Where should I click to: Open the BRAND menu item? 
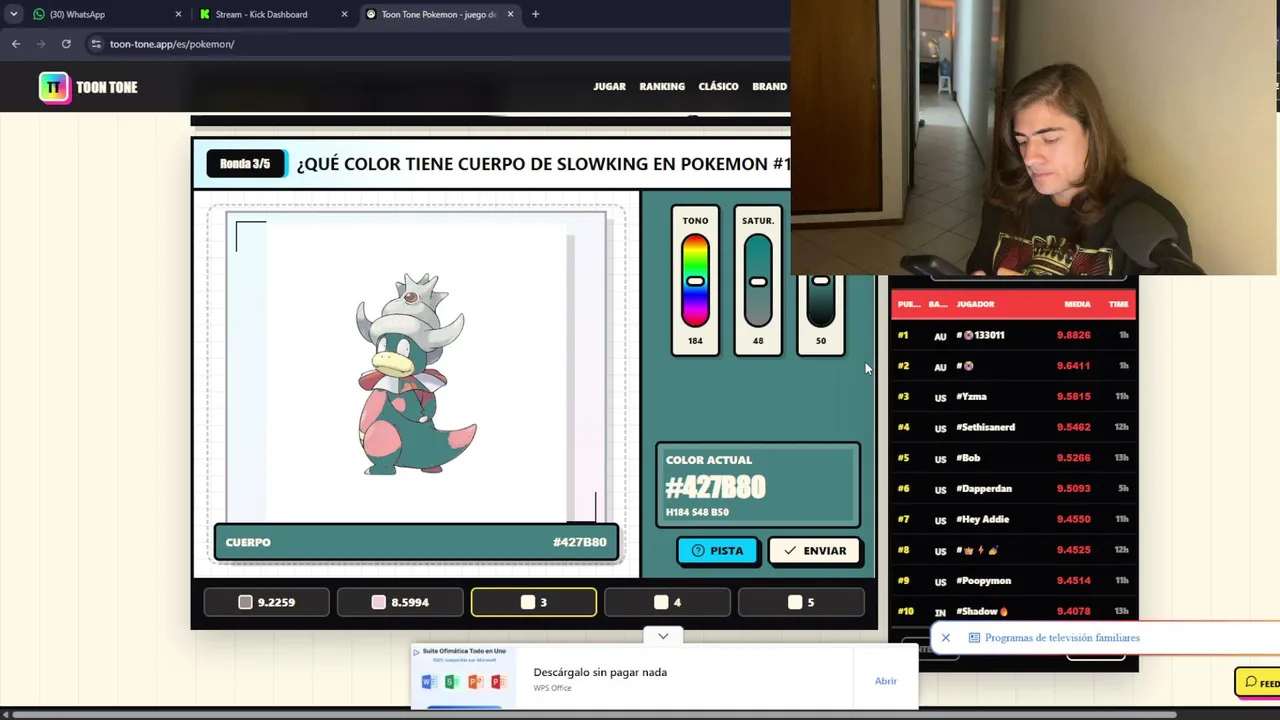[x=769, y=87]
